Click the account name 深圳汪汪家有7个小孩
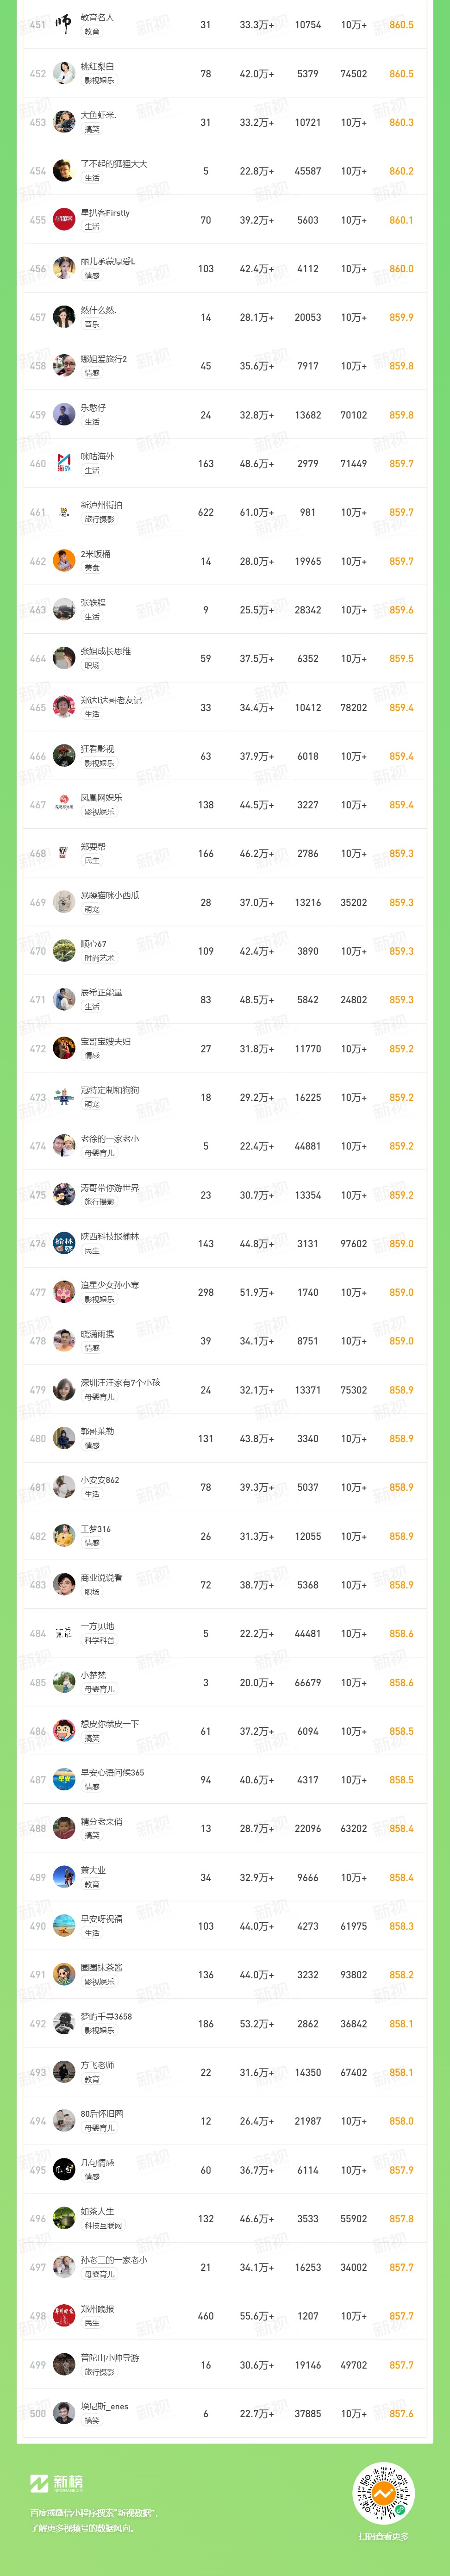Viewport: 450px width, 2576px height. pyautogui.click(x=120, y=1383)
